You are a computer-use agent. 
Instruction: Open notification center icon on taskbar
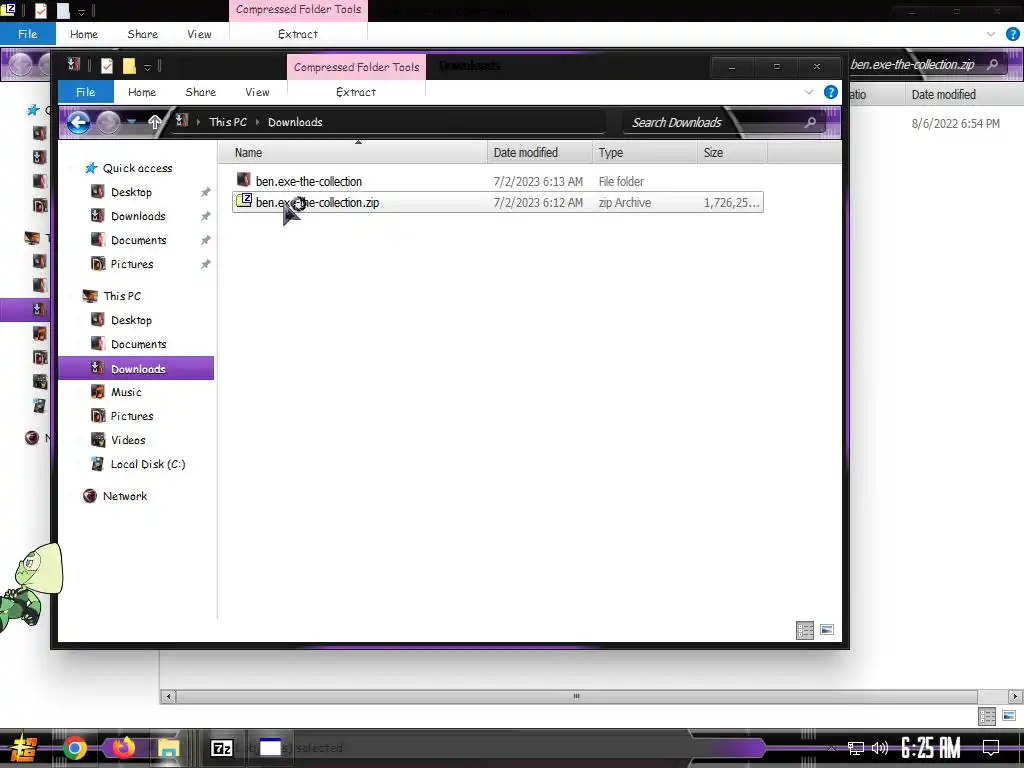click(x=991, y=748)
